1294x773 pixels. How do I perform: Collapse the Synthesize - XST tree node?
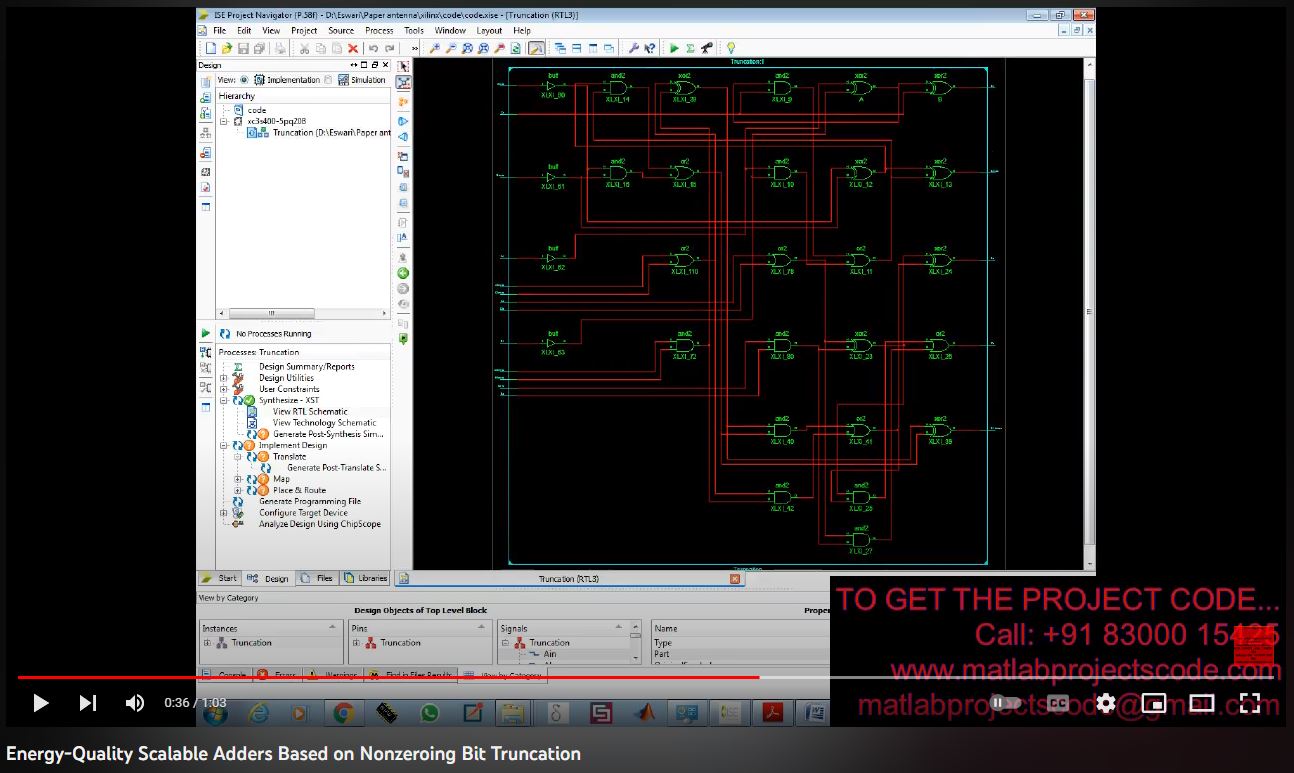[223, 400]
